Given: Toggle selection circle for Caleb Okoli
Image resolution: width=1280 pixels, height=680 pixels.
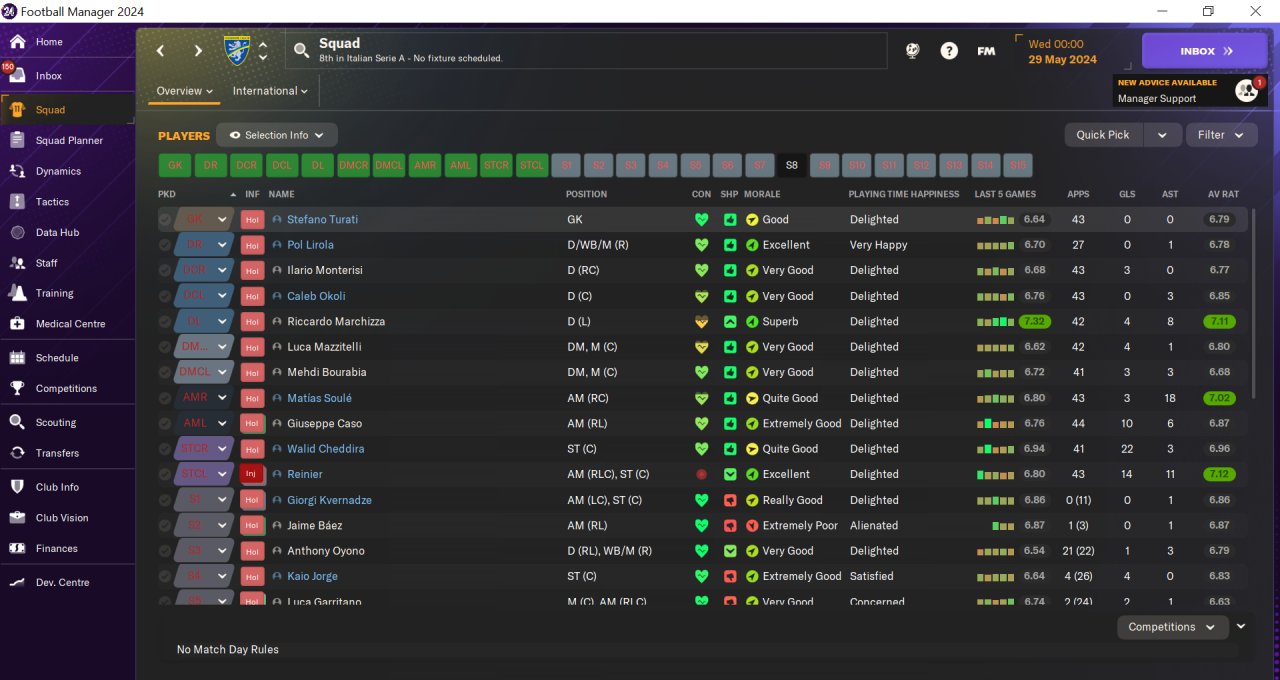Looking at the screenshot, I should (x=165, y=296).
